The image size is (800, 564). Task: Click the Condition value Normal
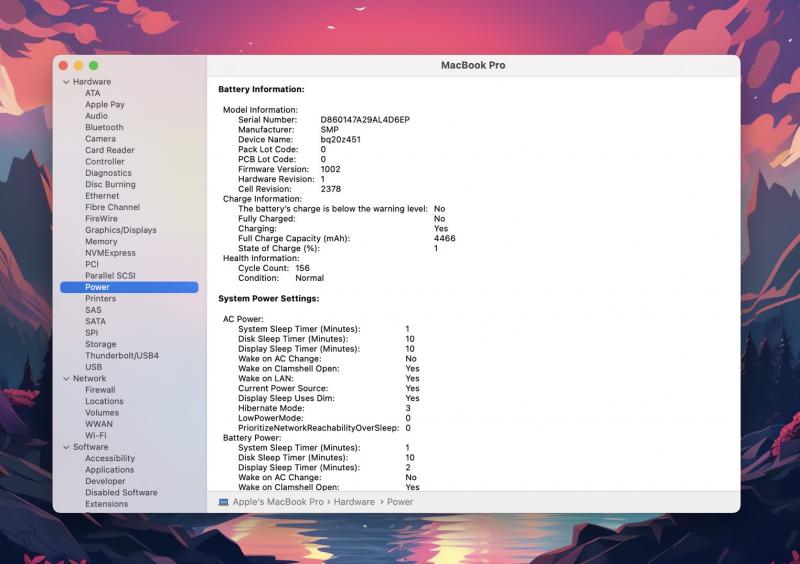[x=310, y=278]
